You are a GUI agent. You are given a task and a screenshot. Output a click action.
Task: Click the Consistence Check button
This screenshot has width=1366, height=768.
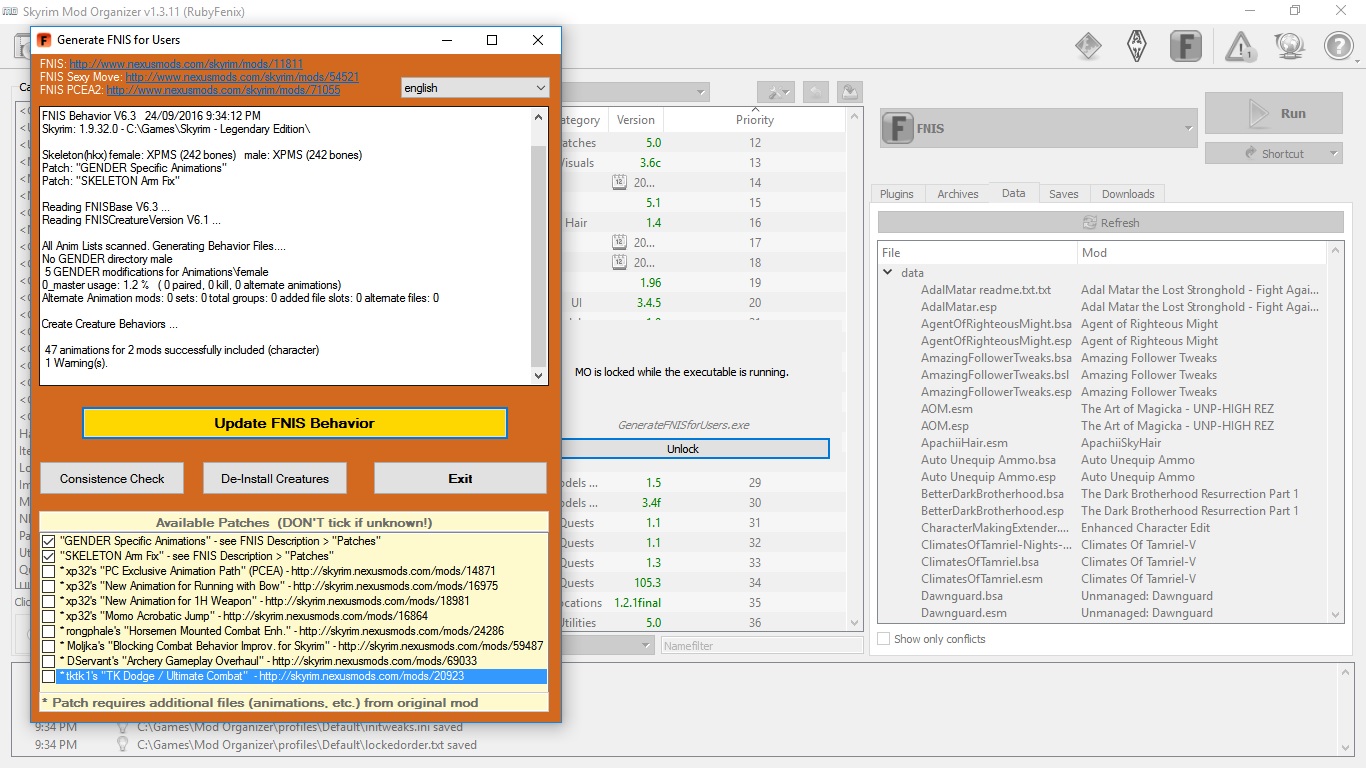click(112, 478)
